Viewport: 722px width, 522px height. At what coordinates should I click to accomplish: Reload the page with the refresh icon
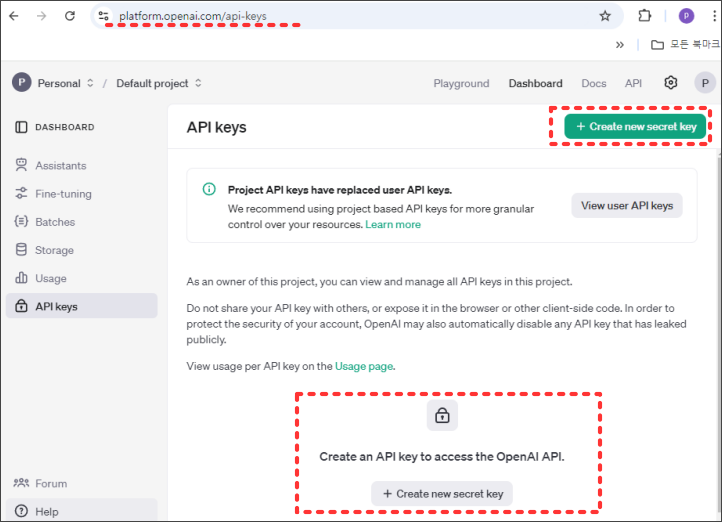pos(70,16)
